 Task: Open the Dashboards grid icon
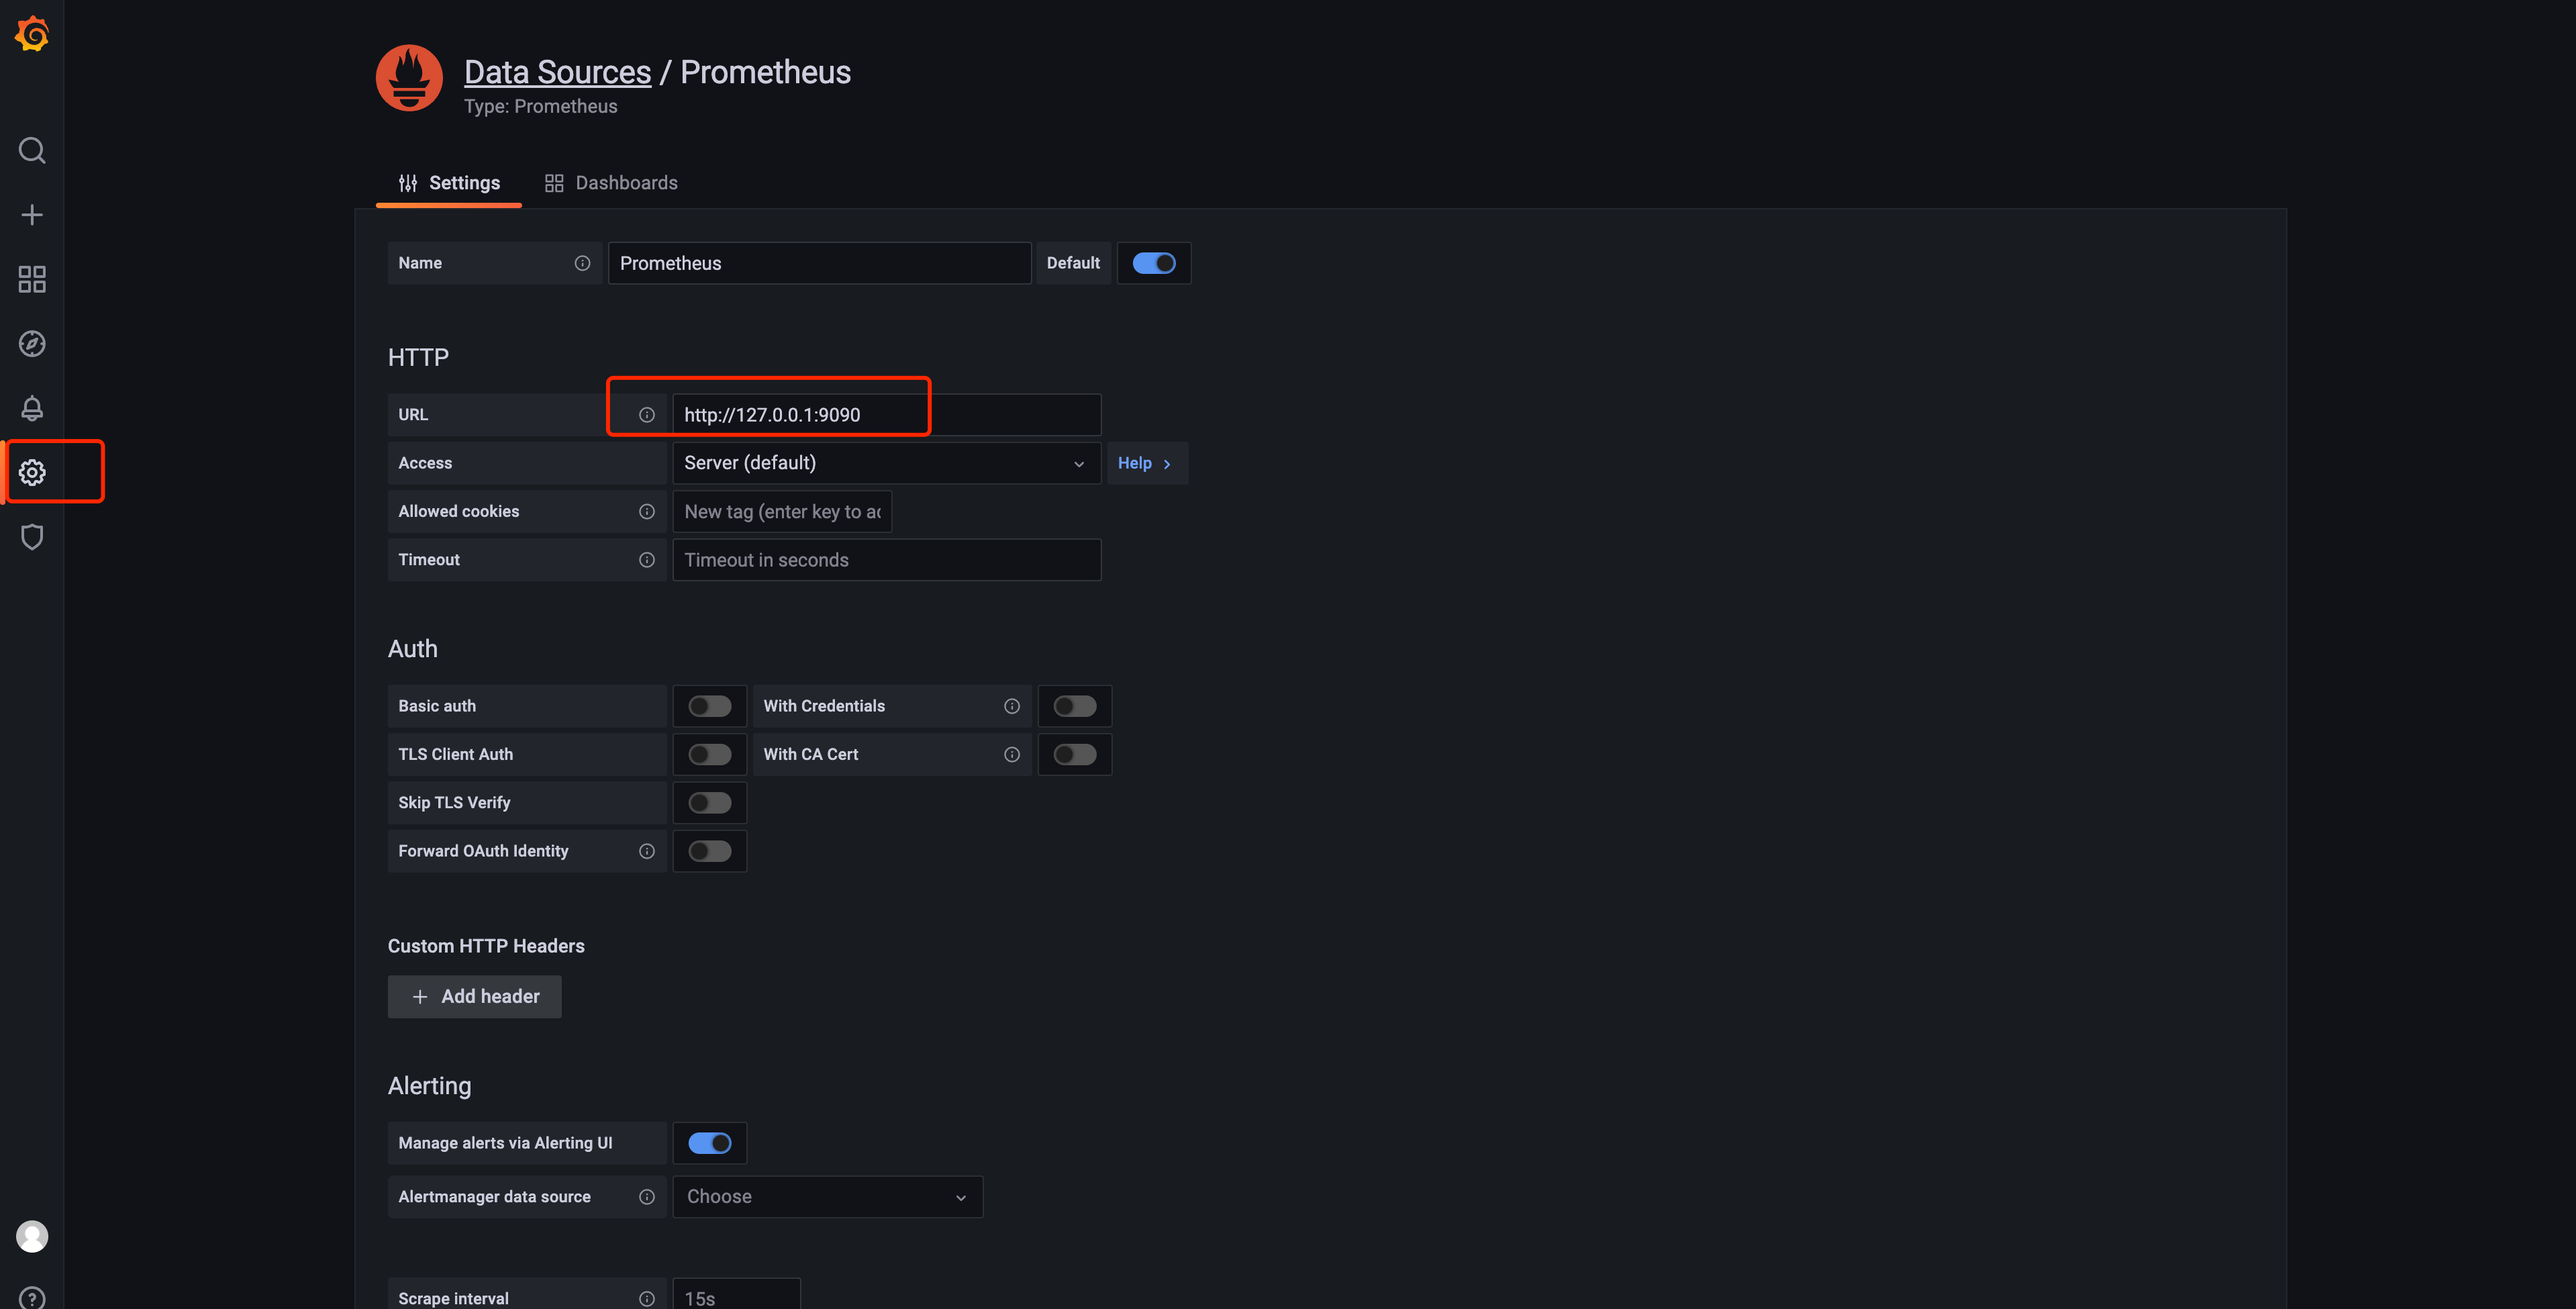31,279
